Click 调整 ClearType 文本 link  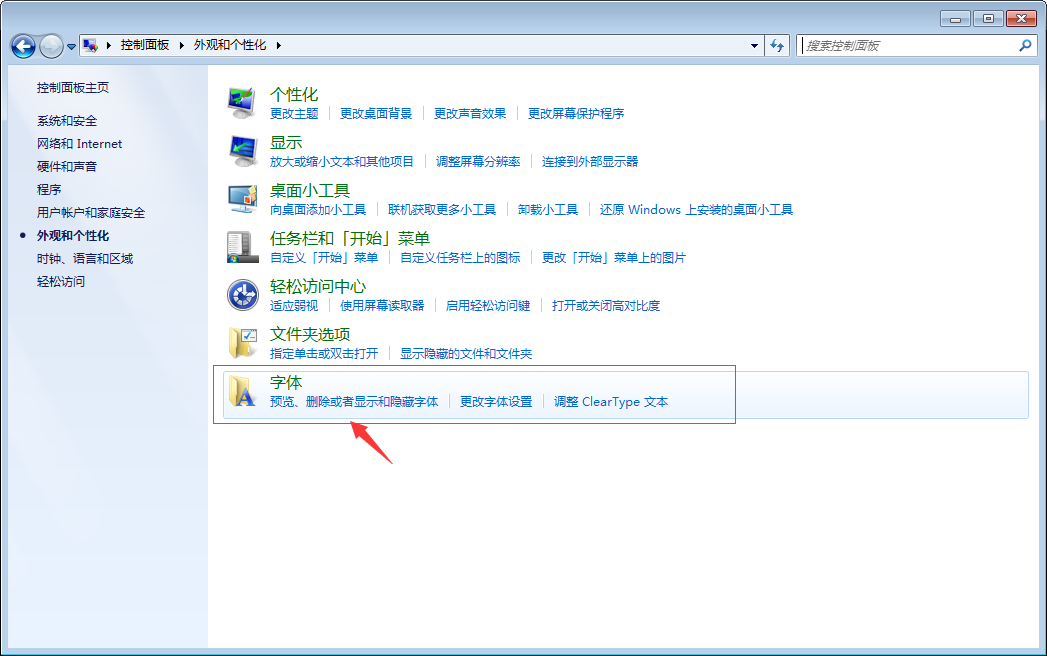[611, 401]
